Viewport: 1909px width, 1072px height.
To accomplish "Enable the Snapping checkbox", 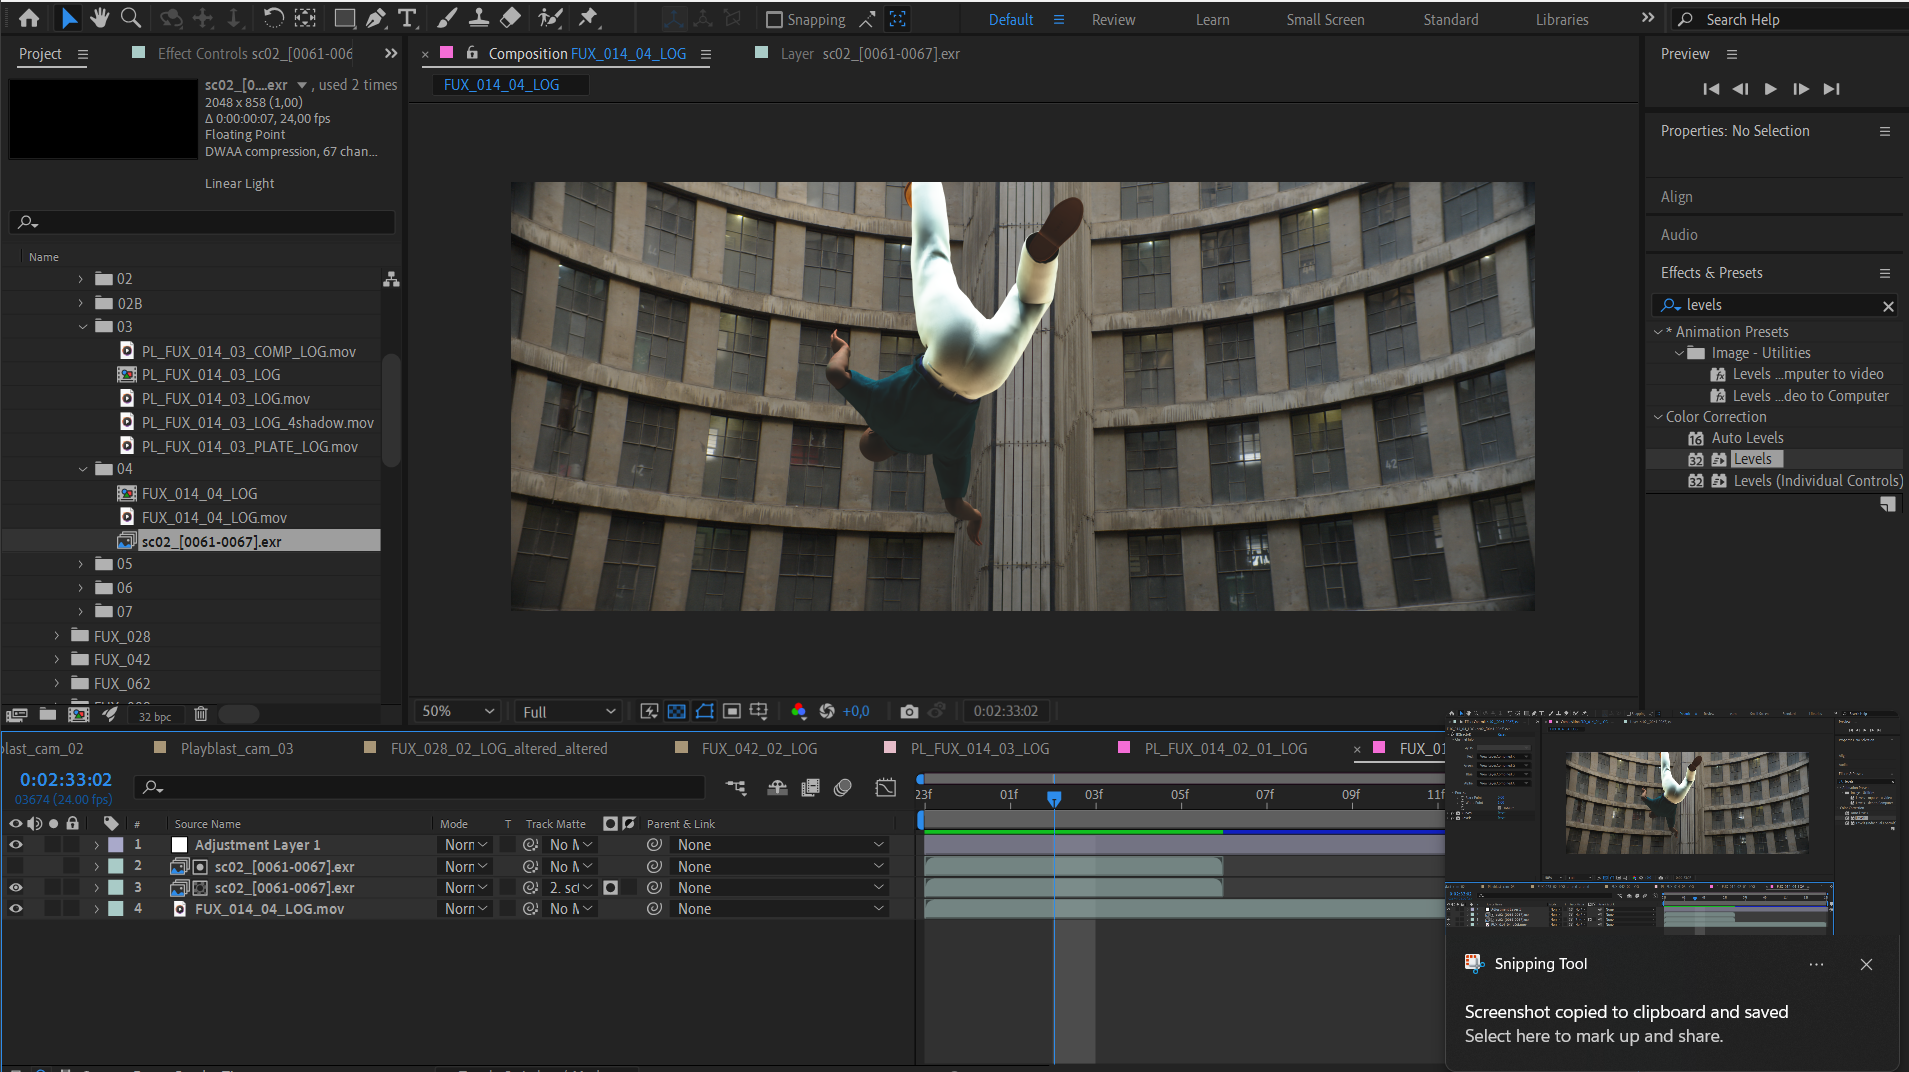I will click(774, 20).
